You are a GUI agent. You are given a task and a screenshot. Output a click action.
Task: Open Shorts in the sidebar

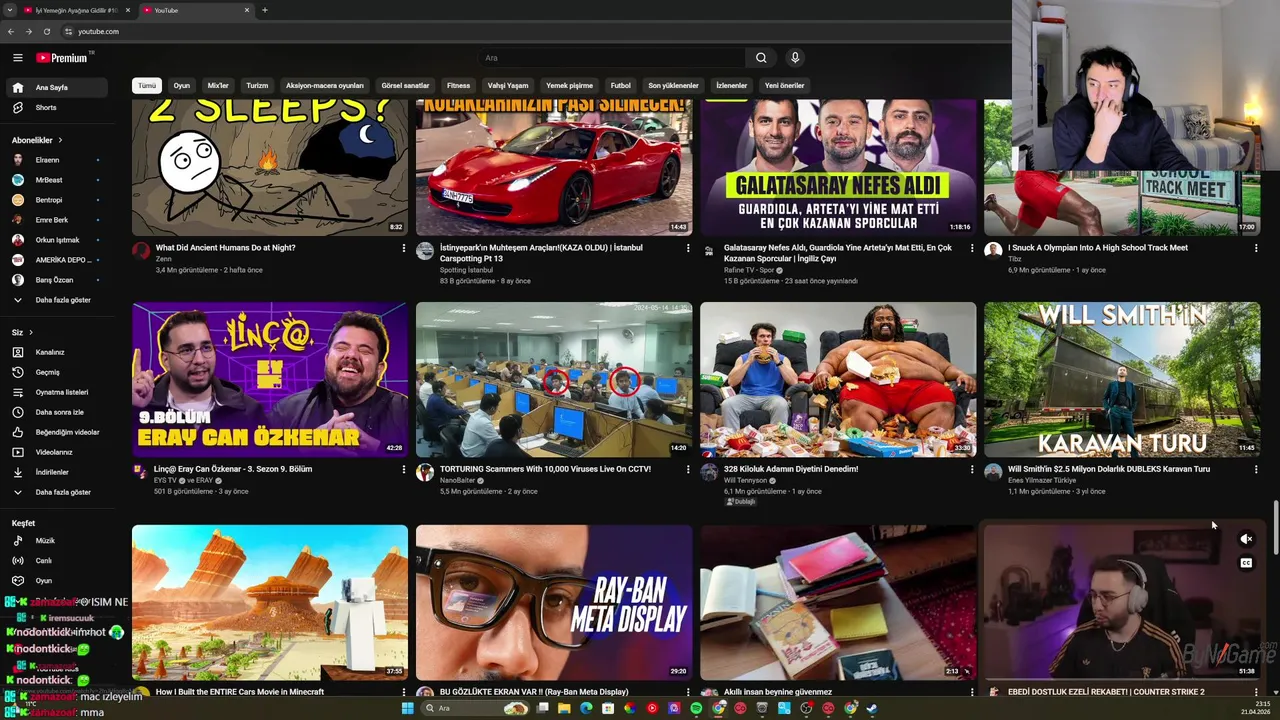[56, 107]
